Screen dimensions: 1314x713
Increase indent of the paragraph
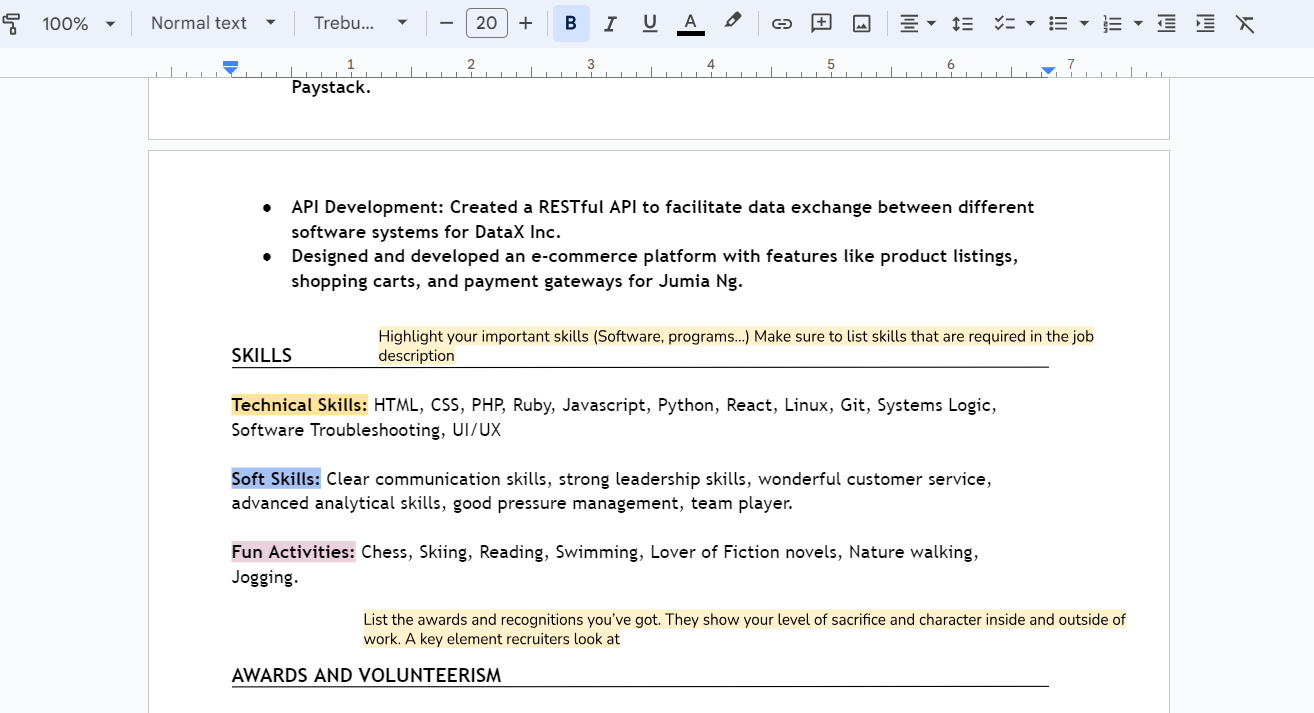pyautogui.click(x=1205, y=23)
